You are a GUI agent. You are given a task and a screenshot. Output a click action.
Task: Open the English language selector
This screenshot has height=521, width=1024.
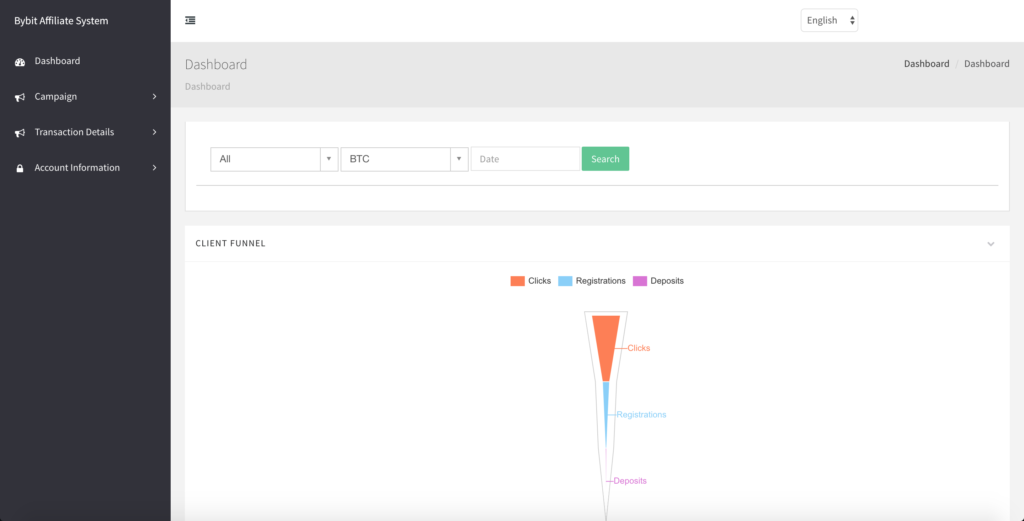829,20
